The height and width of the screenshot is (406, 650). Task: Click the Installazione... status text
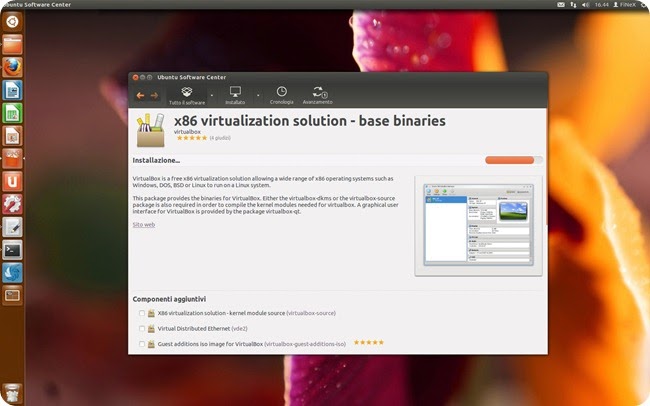(x=156, y=160)
